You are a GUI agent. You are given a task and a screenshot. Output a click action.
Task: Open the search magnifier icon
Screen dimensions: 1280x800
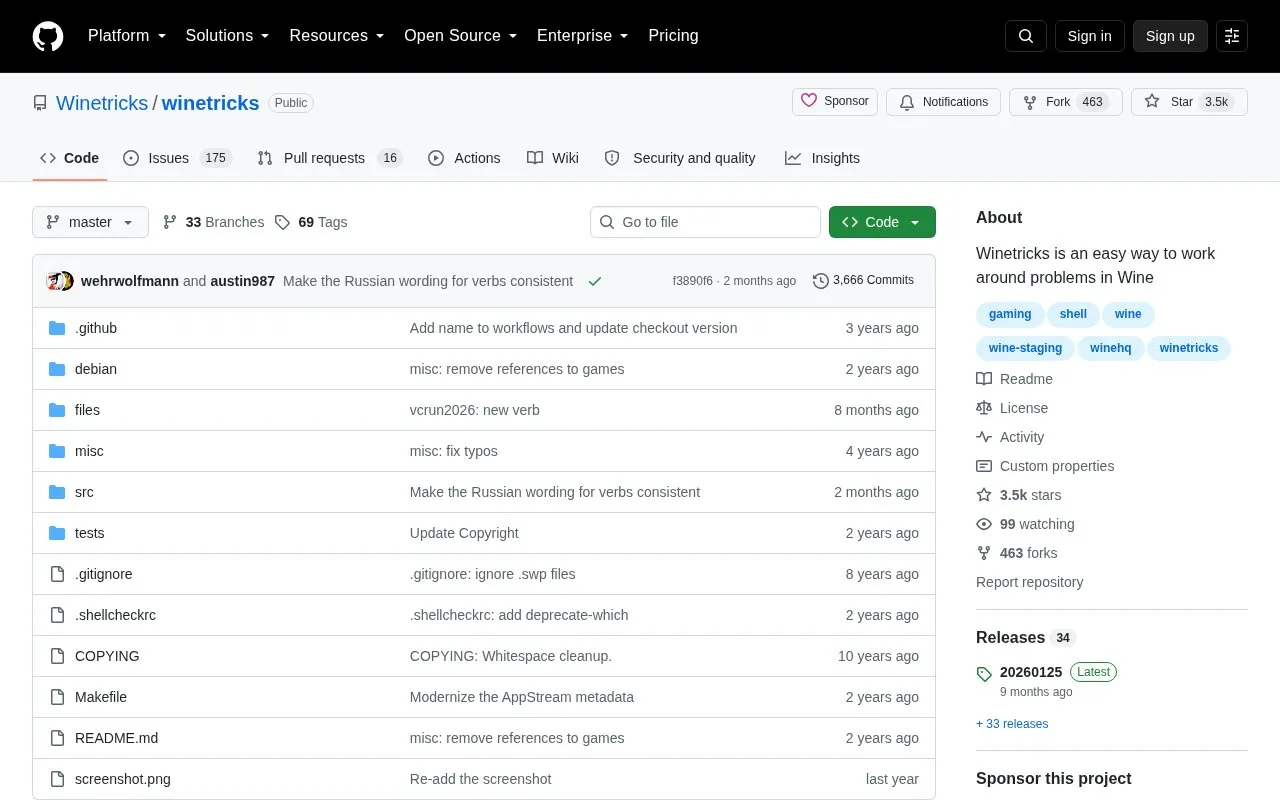tap(1026, 36)
